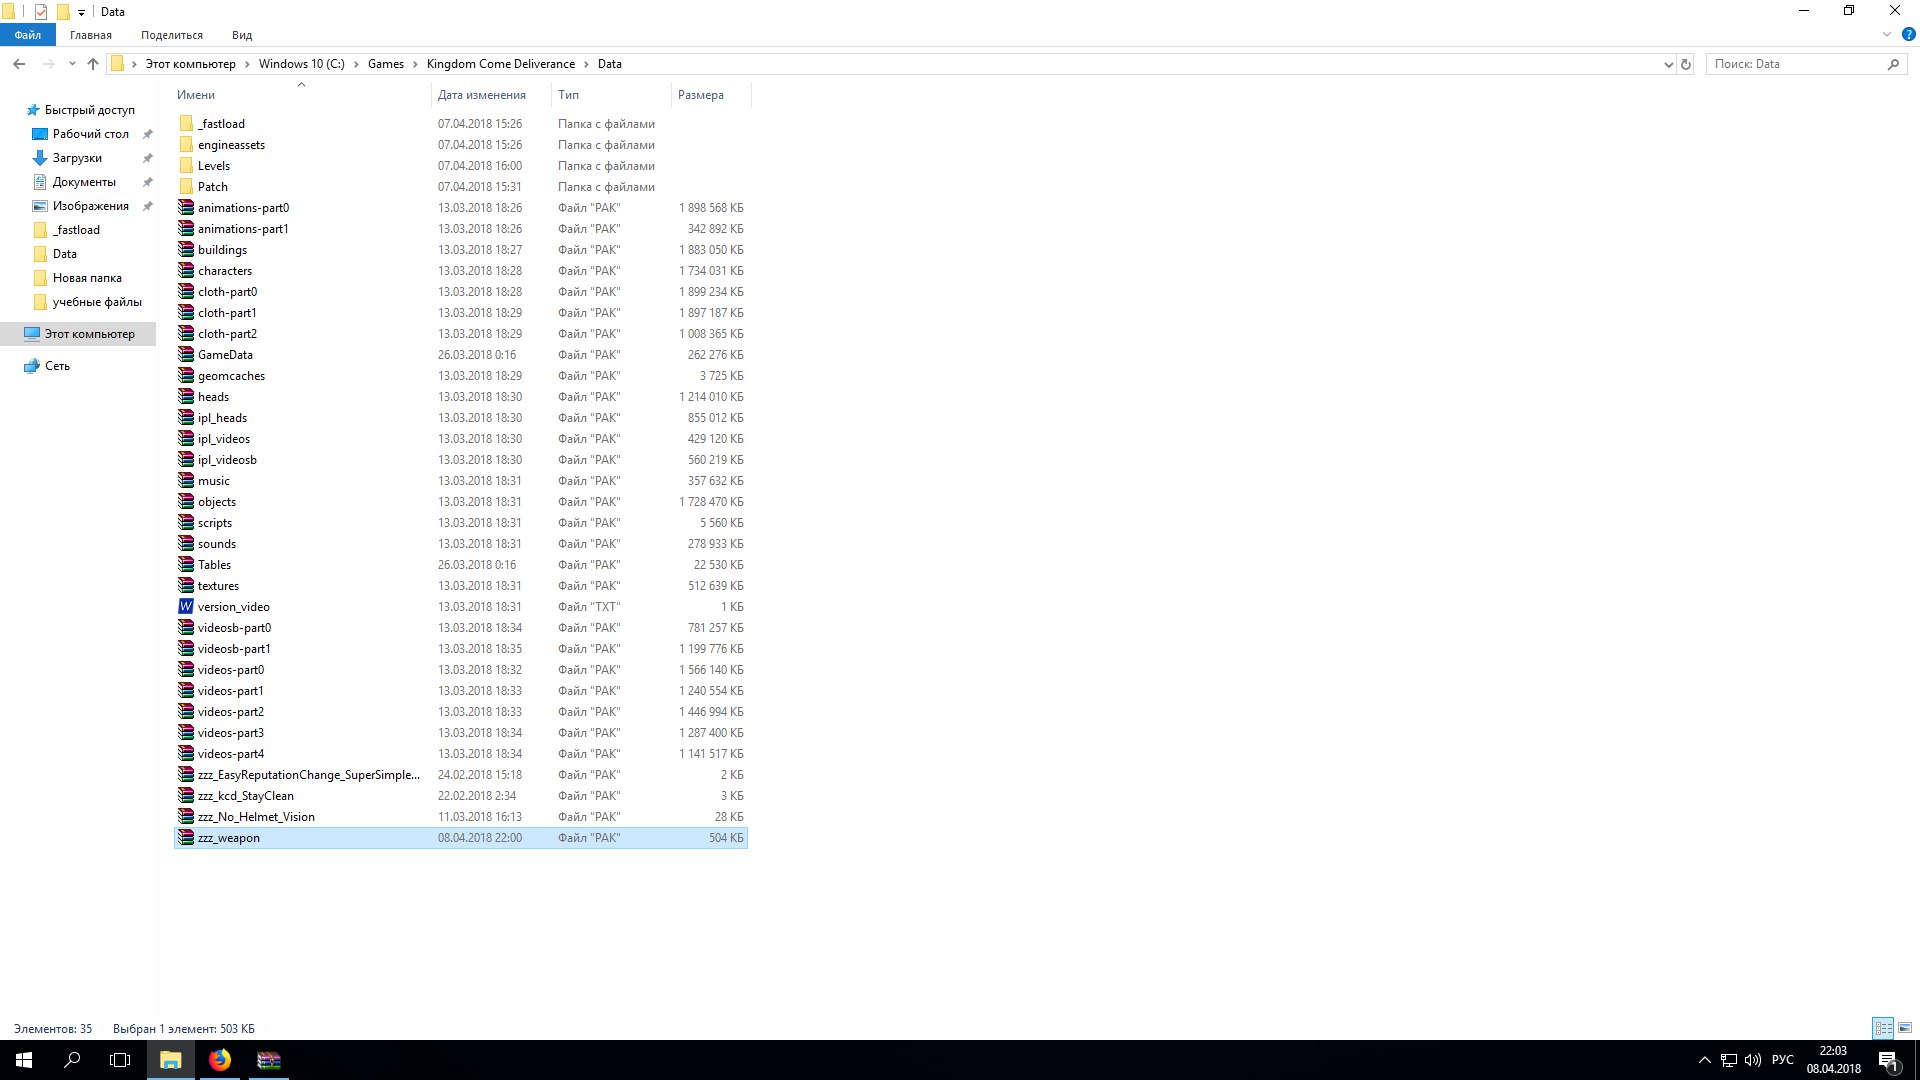Expand the ribbon with the chevron
The width and height of the screenshot is (1920, 1080).
pyautogui.click(x=1887, y=34)
